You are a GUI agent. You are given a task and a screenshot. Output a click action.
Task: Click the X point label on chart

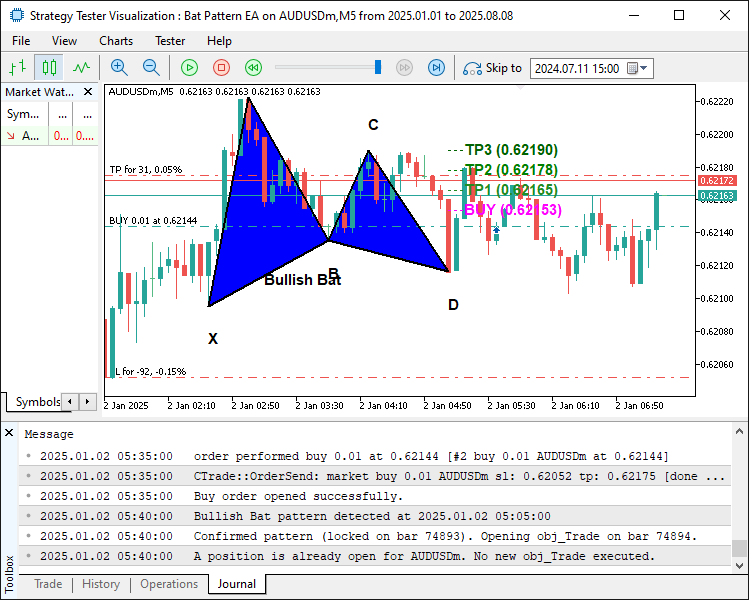213,339
